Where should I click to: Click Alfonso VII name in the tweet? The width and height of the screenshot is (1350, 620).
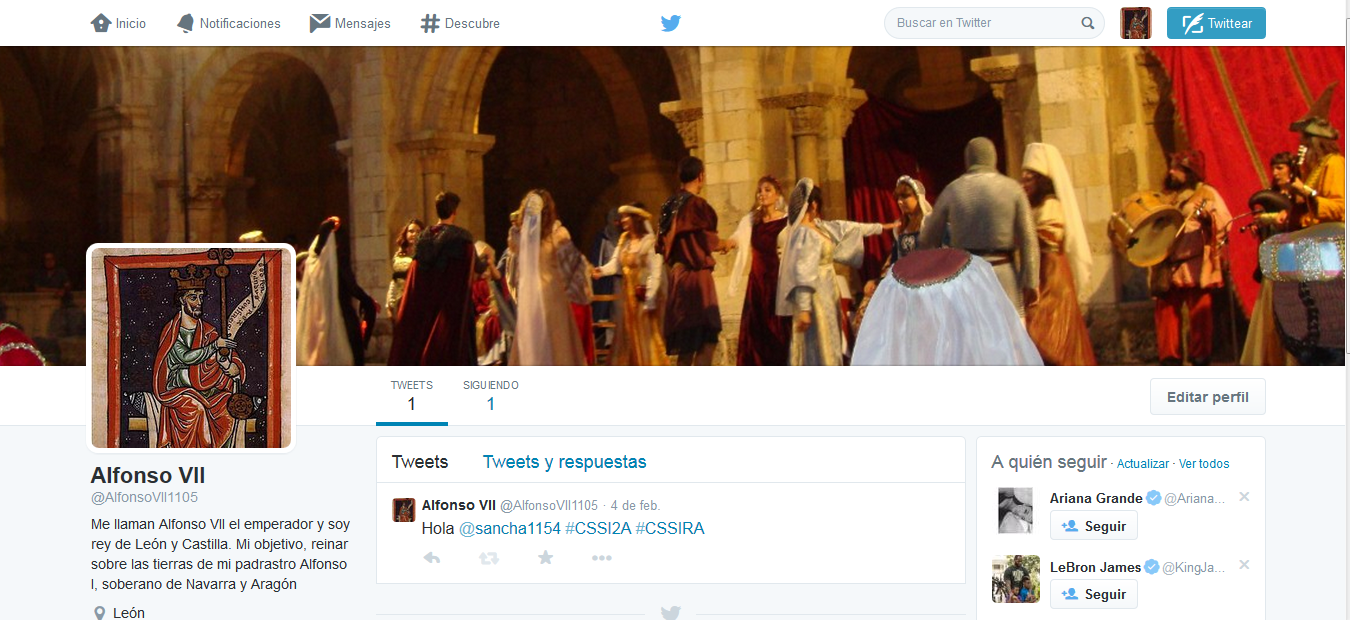pos(459,505)
